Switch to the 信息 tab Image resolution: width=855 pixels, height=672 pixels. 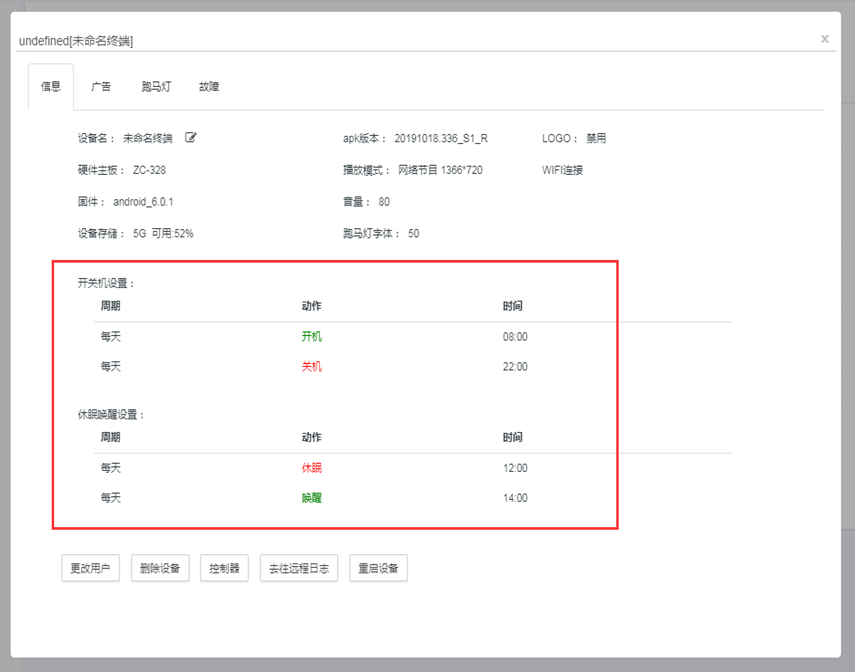click(51, 87)
